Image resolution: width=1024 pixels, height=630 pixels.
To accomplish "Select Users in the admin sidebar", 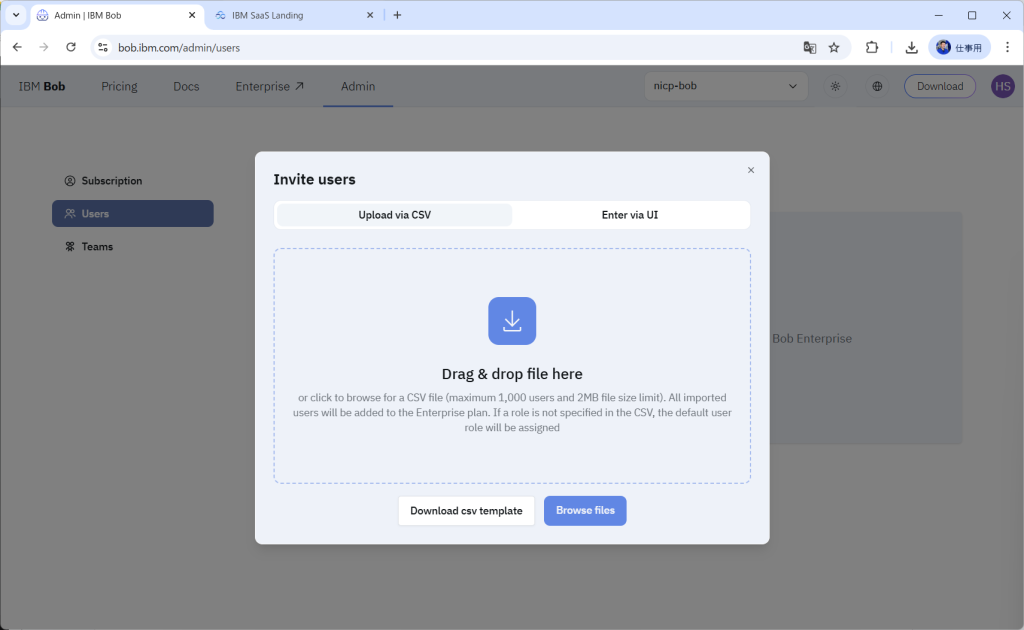I will point(133,213).
